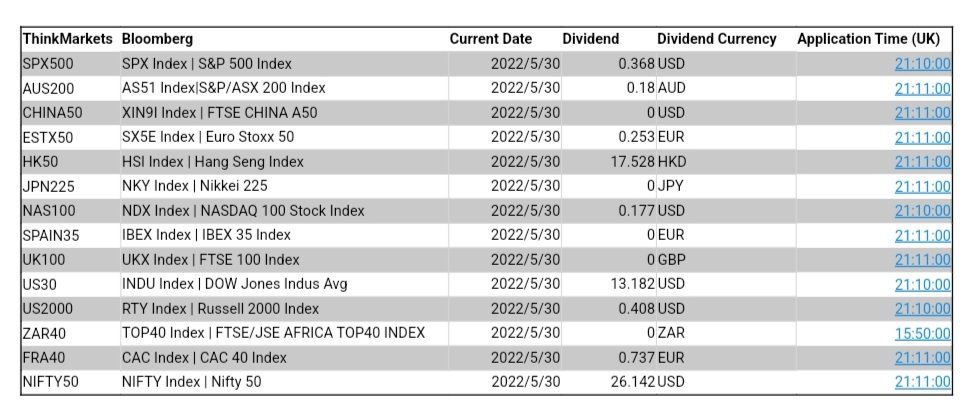This screenshot has width=961, height=410.
Task: Click the ZAR40 15:50:00 time link
Action: [922, 333]
